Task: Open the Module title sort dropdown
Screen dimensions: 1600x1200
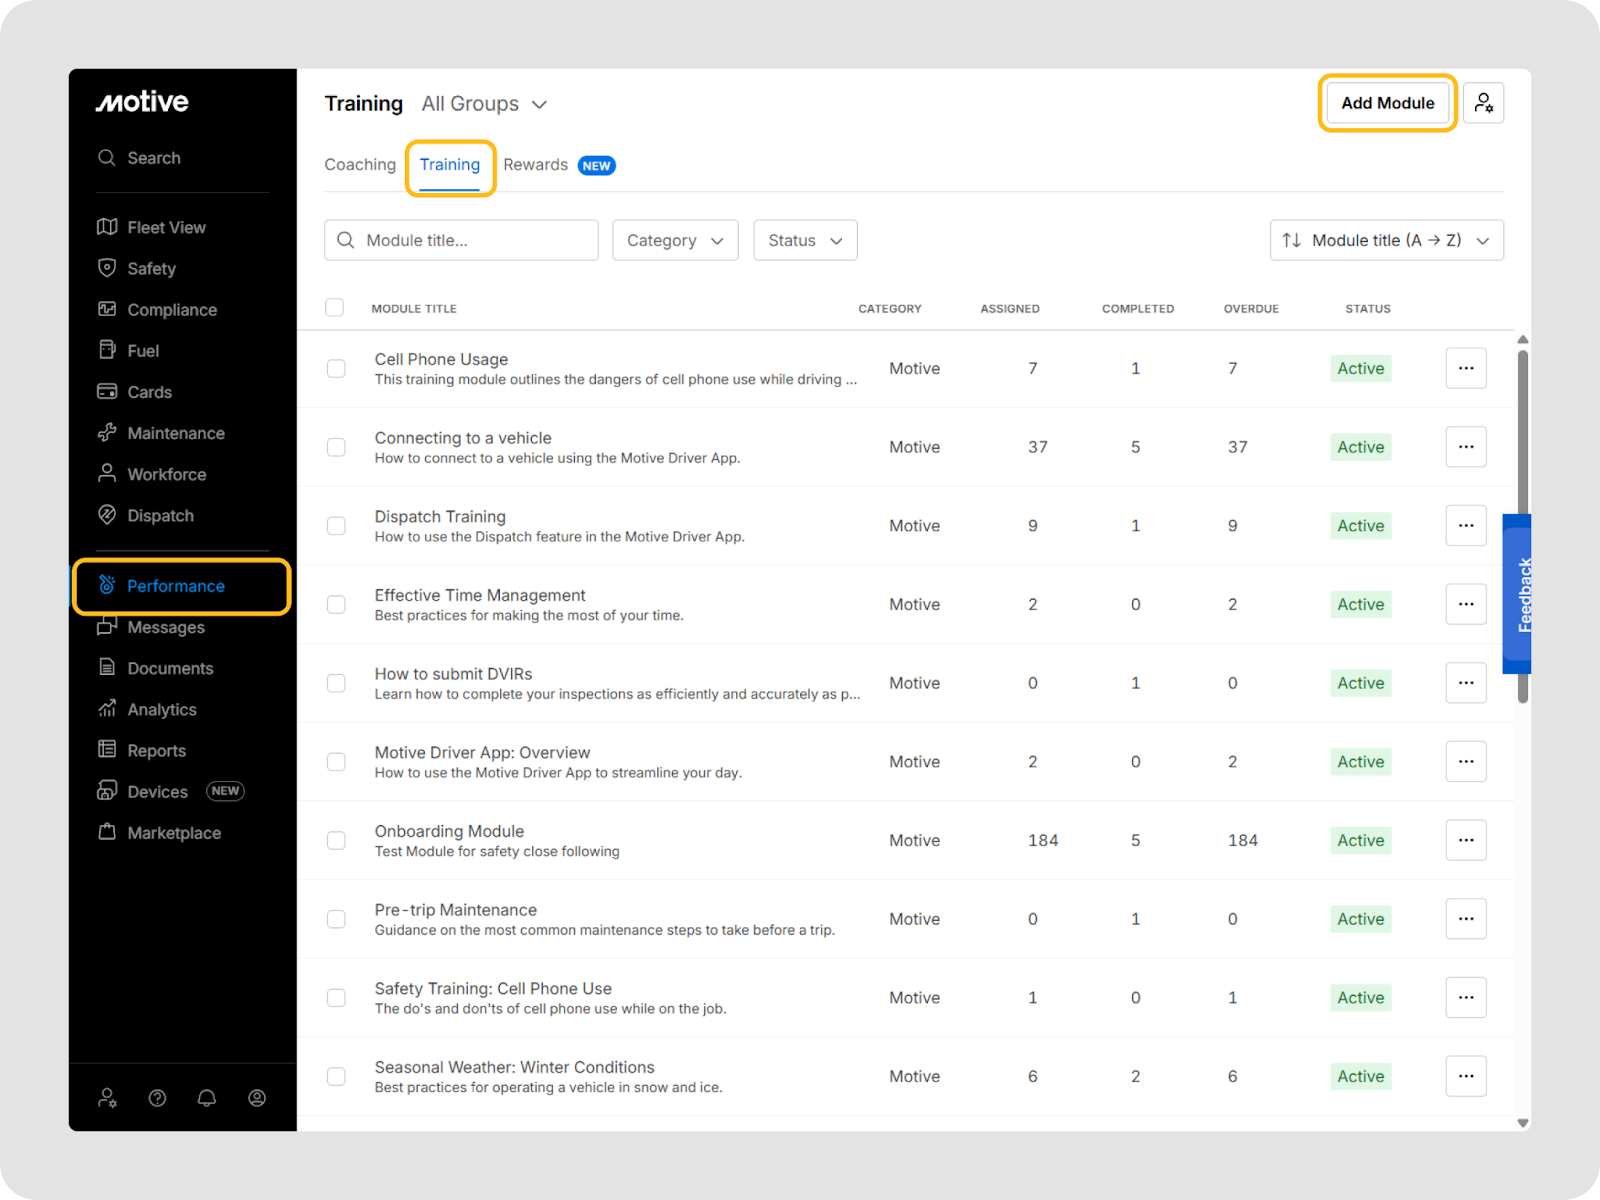Action: click(1386, 240)
